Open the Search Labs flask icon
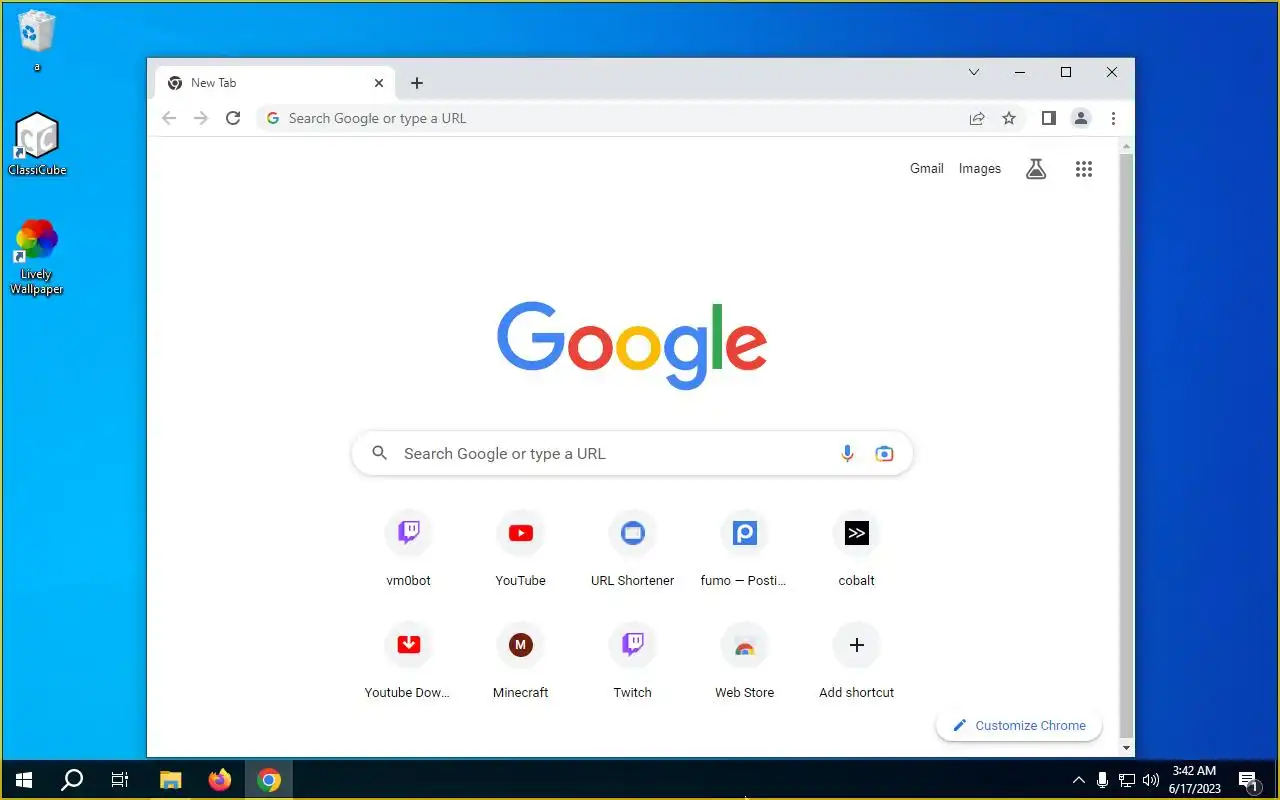 point(1036,169)
